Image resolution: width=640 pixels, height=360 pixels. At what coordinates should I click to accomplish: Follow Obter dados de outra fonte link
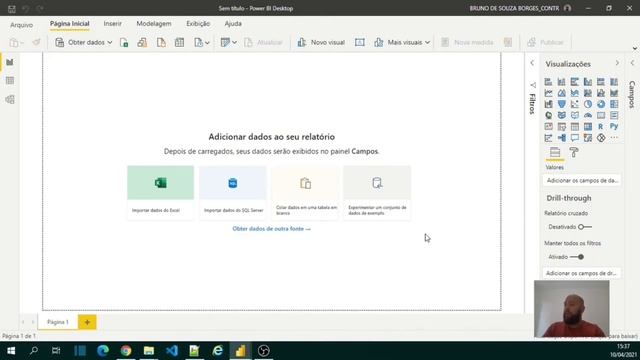(x=271, y=229)
